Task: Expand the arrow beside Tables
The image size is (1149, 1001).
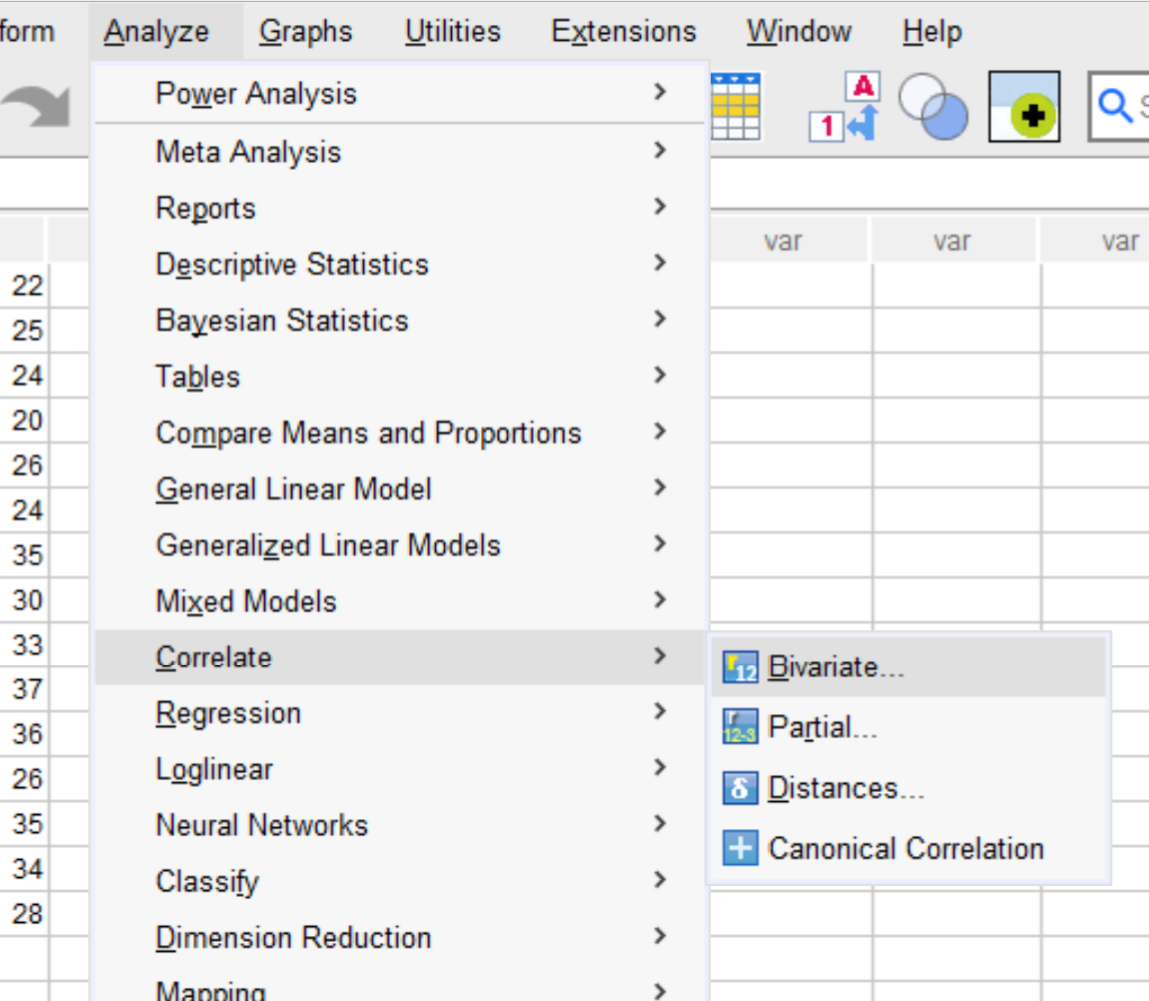Action: coord(660,375)
